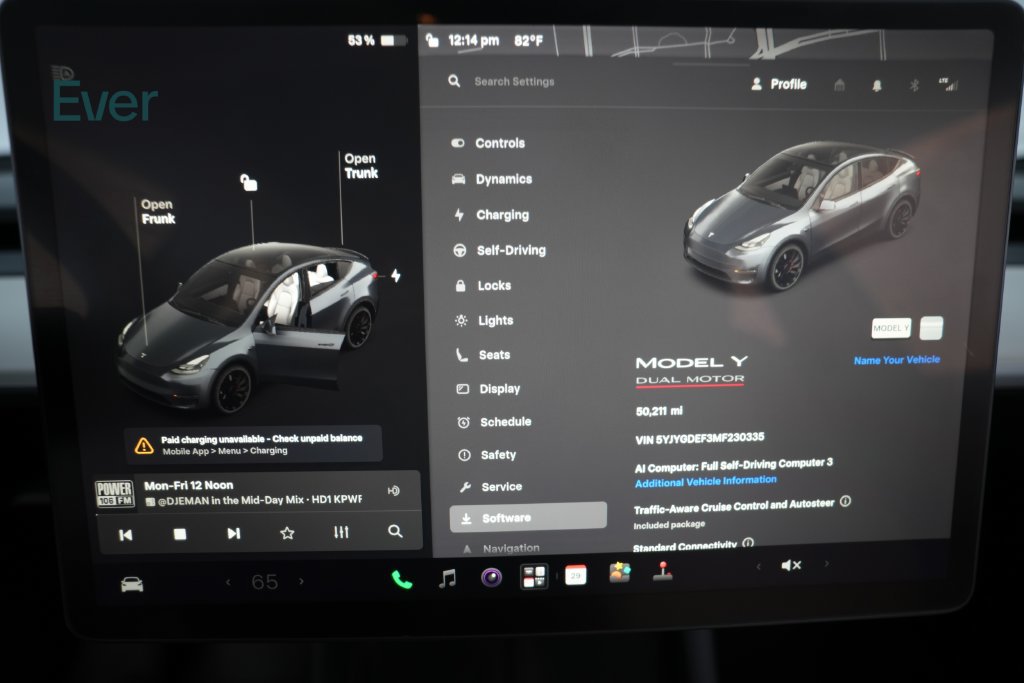The height and width of the screenshot is (683, 1024).
Task: Tap the paid charging unavailable warning
Action: point(253,444)
